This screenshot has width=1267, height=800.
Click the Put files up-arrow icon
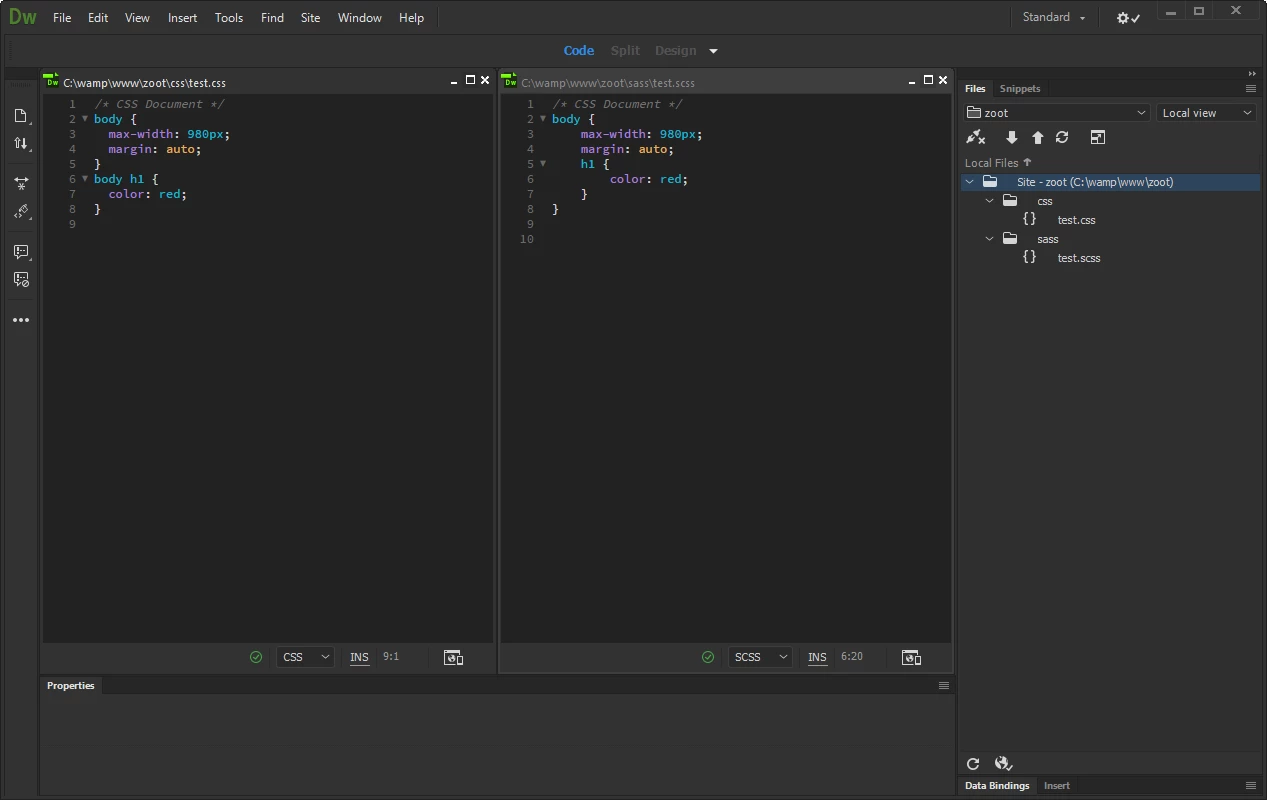pyautogui.click(x=1037, y=137)
